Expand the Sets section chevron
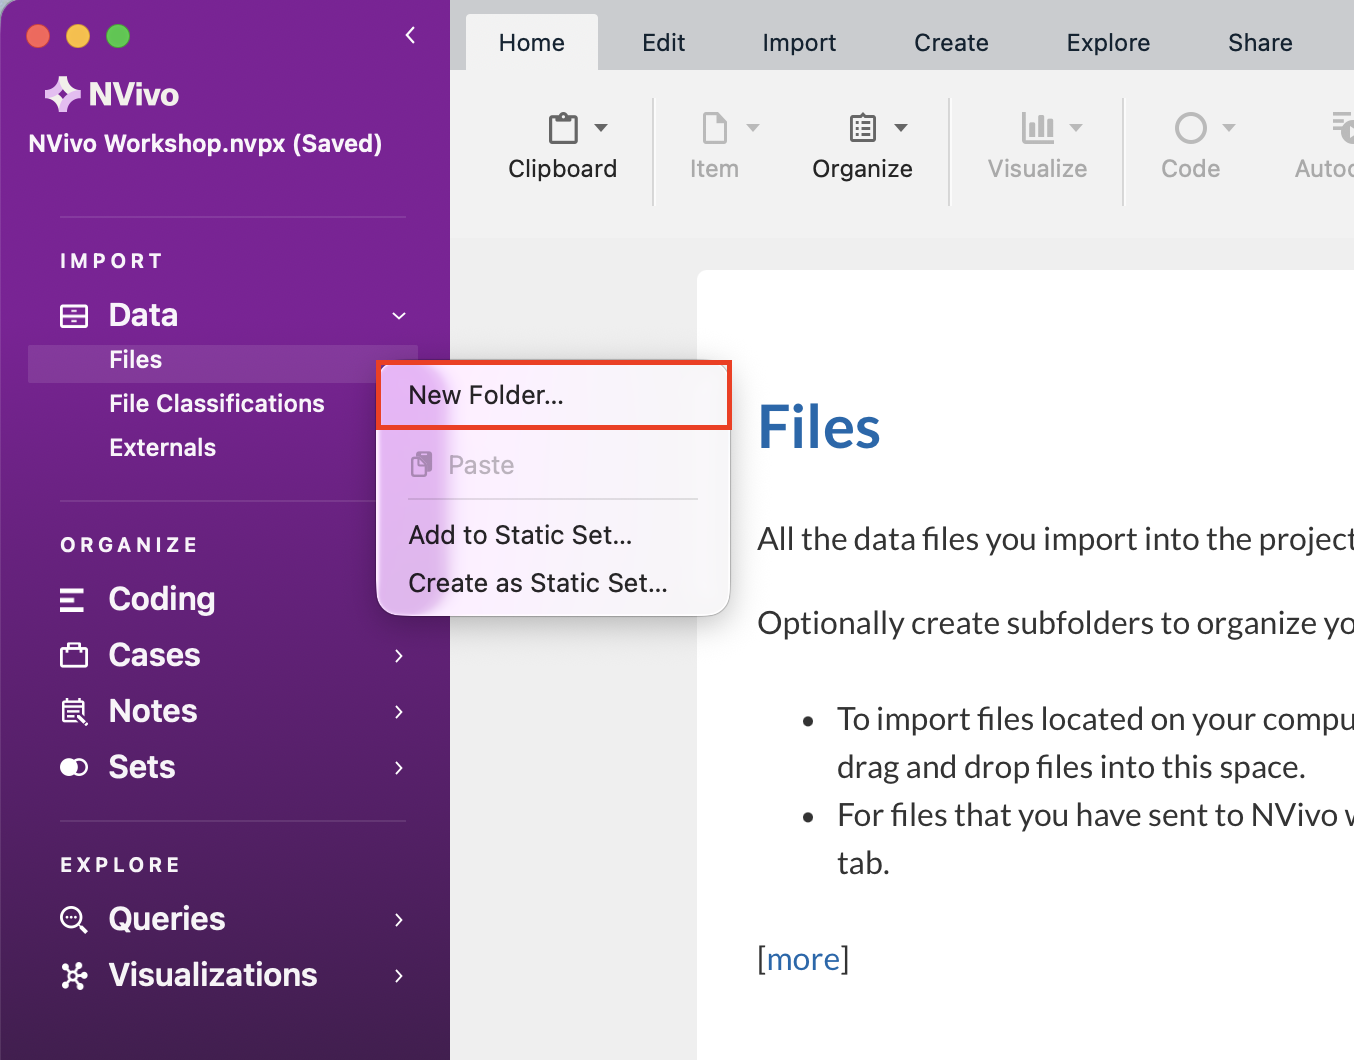Viewport: 1354px width, 1060px height. point(399,768)
